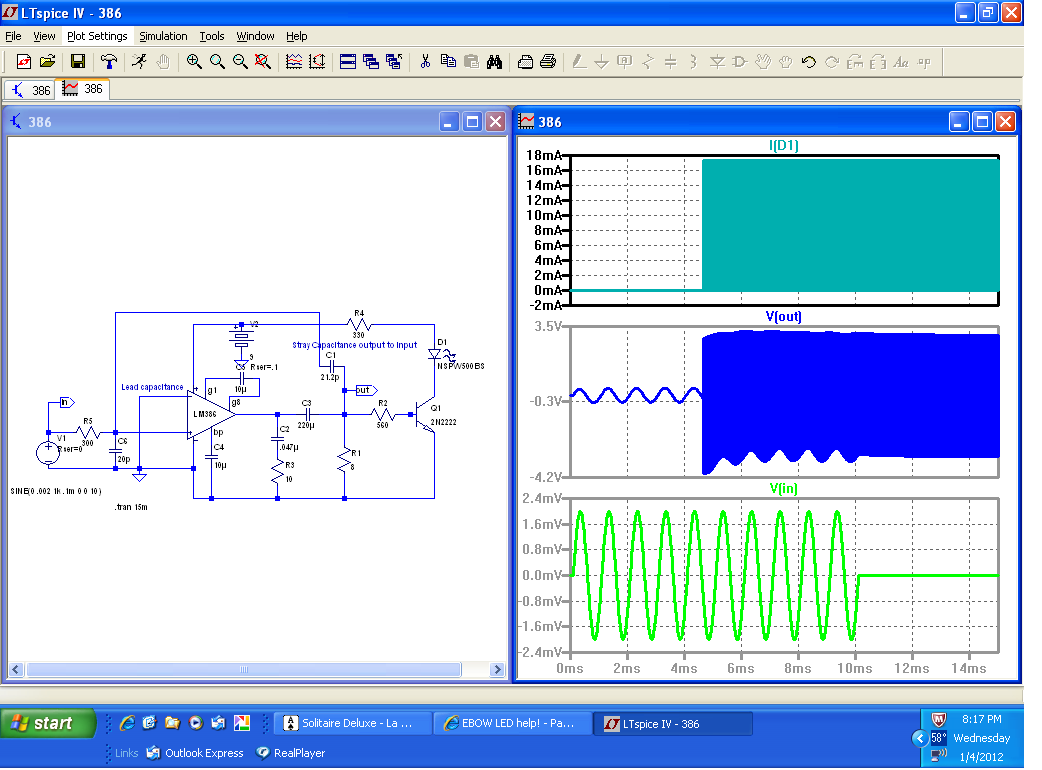Click the V(out) trace label

coord(783,316)
